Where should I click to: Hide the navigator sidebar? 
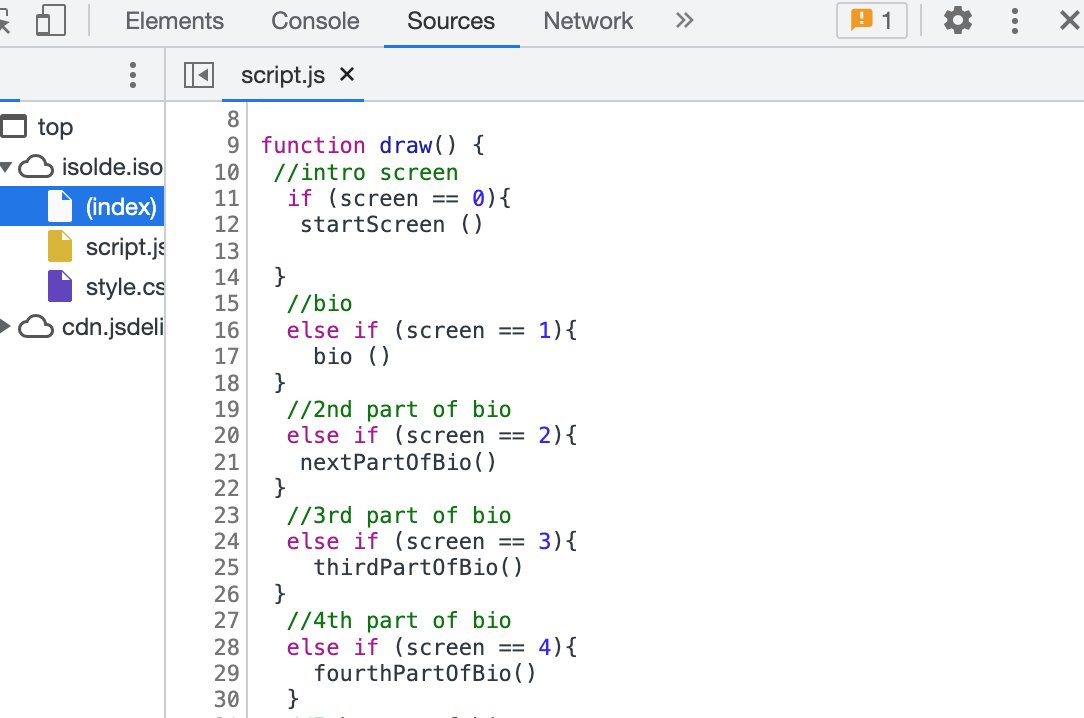coord(199,75)
